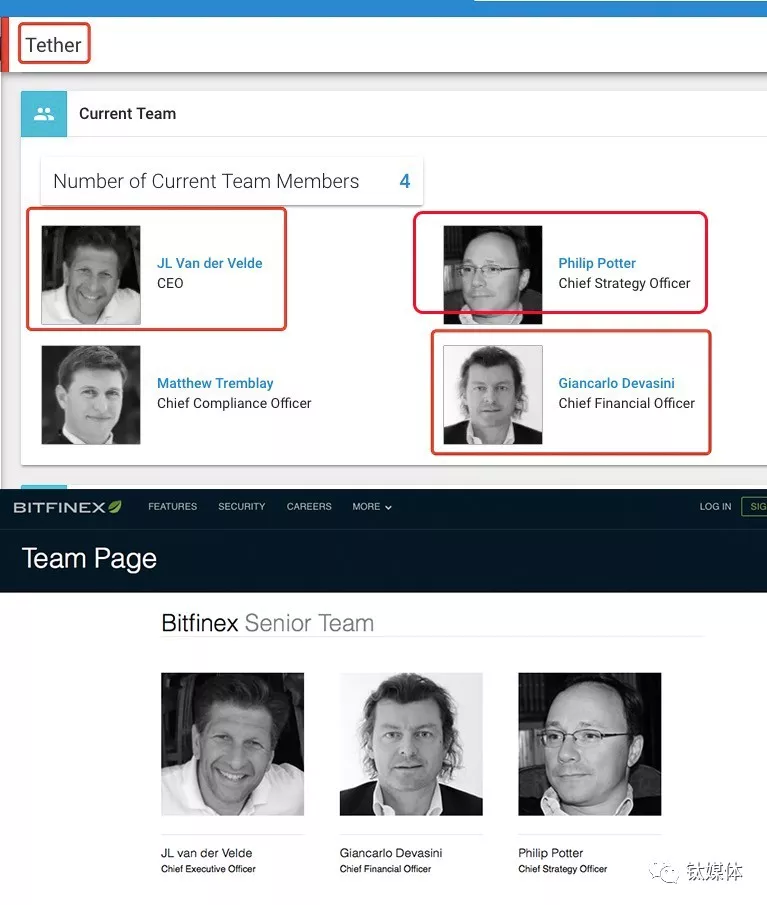The height and width of the screenshot is (905, 767).
Task: Click the LOG IN link
Action: [x=715, y=507]
